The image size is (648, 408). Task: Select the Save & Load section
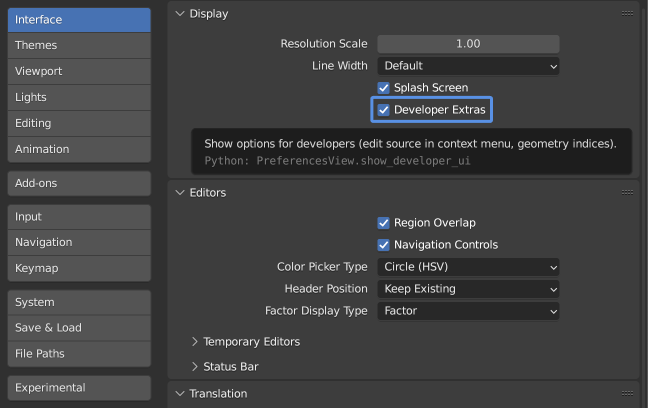79,328
